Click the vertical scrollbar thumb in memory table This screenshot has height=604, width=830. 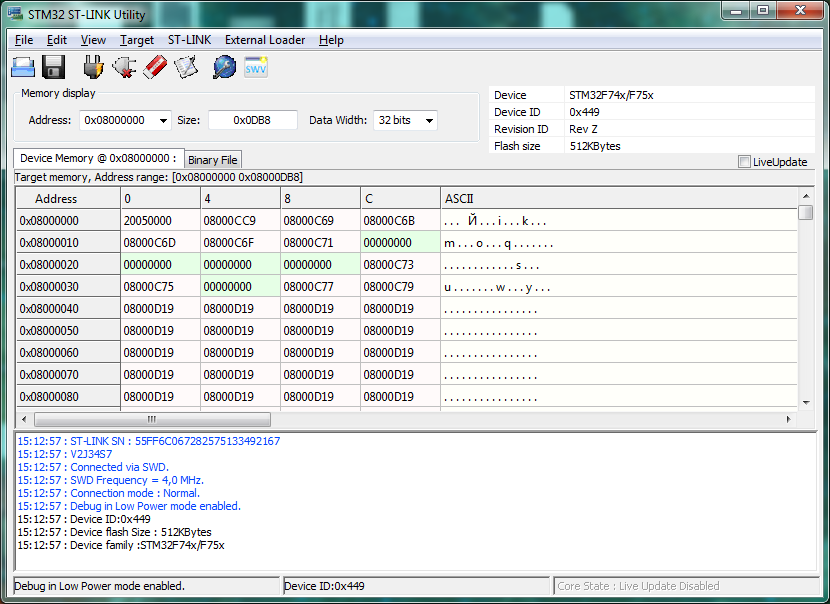[x=806, y=213]
